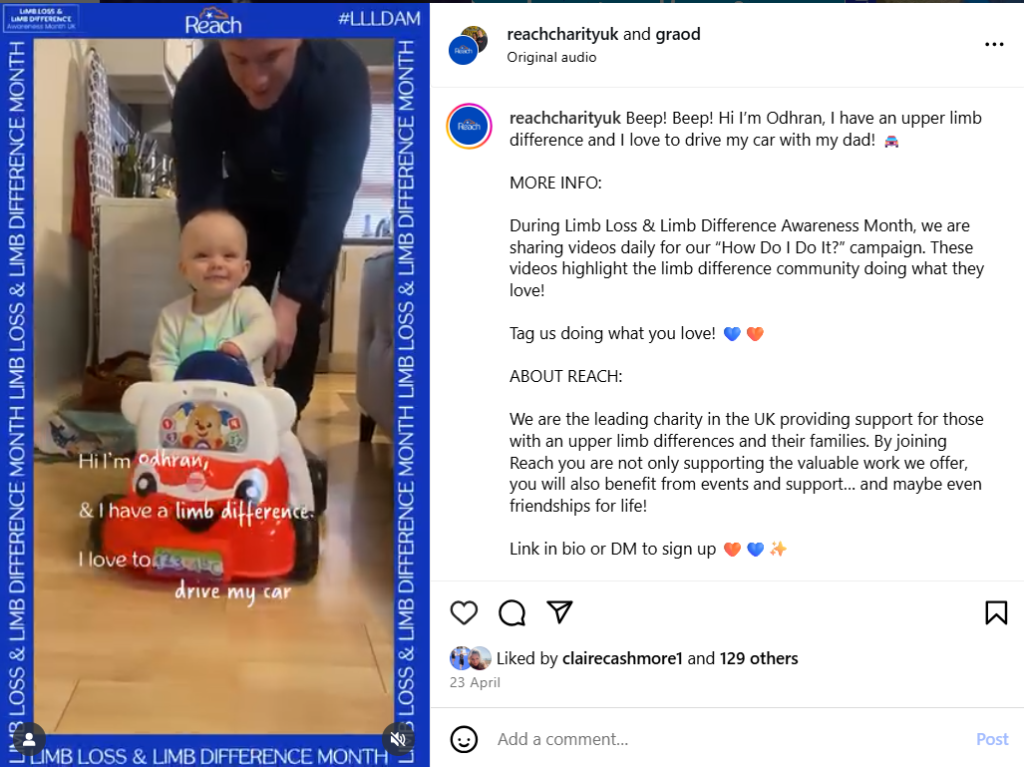
Task: Show tagged people icon on video
Action: [x=29, y=740]
